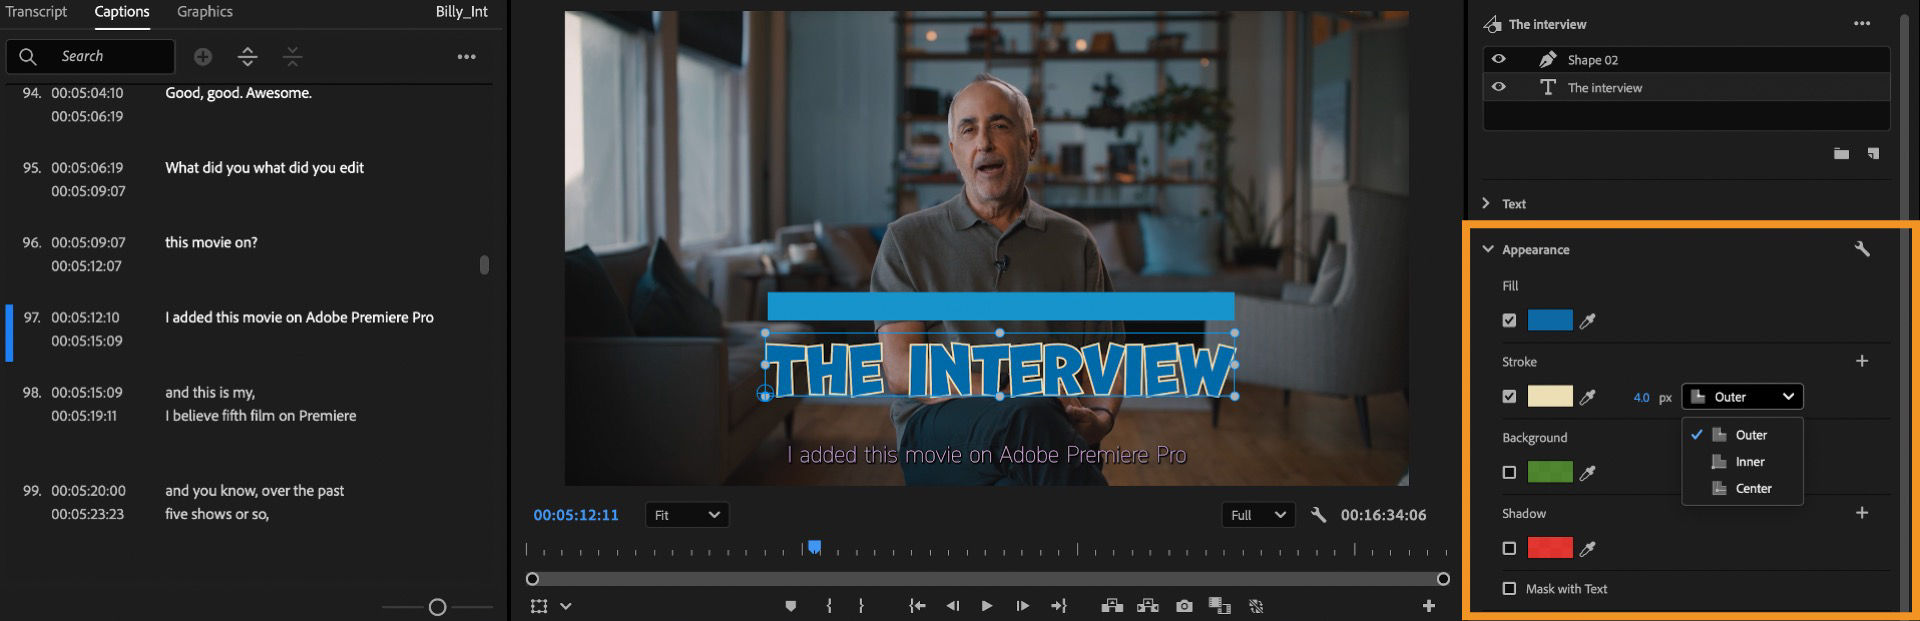Click the left handle of the monitor zoom bar
Screen dimensions: 1920x621
(x=532, y=579)
